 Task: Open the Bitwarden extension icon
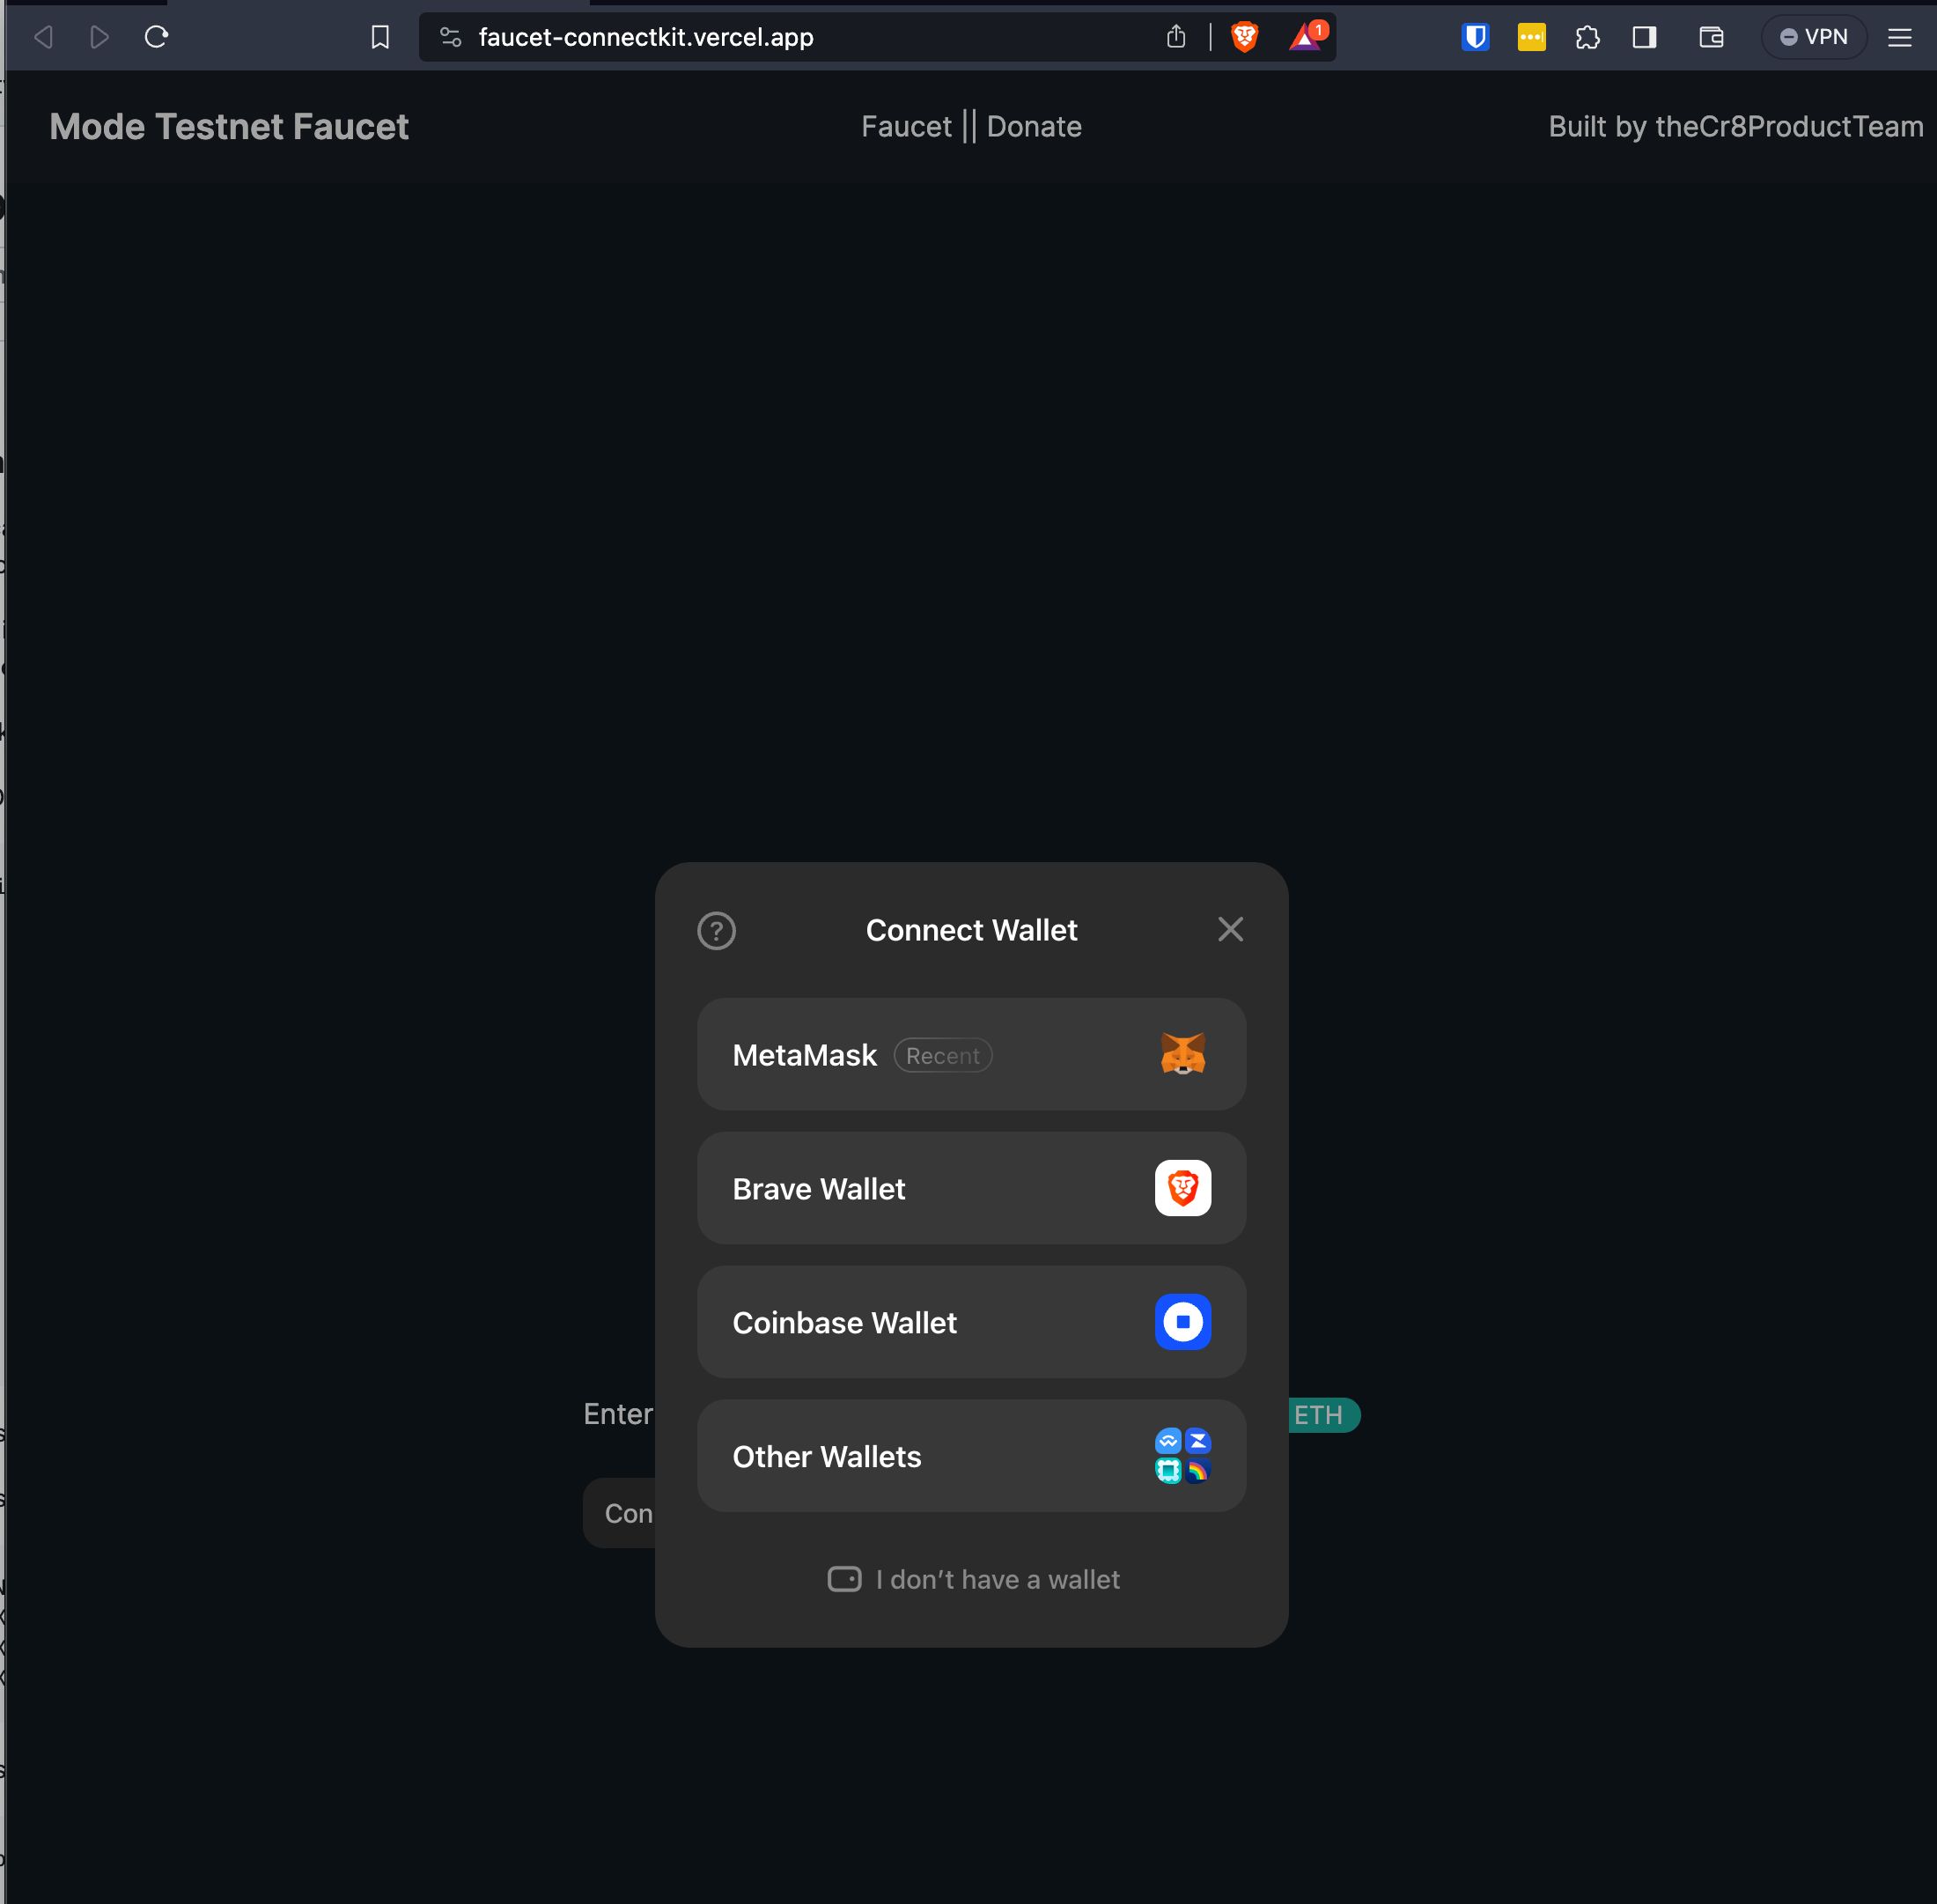coord(1475,37)
